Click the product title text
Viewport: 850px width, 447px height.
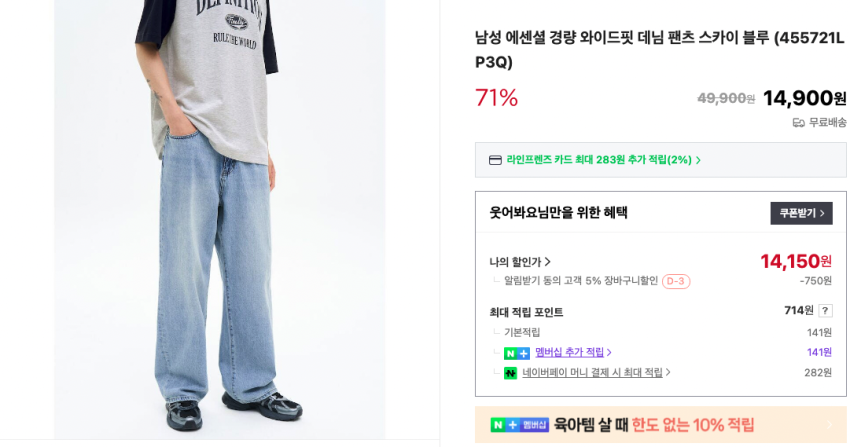659,50
